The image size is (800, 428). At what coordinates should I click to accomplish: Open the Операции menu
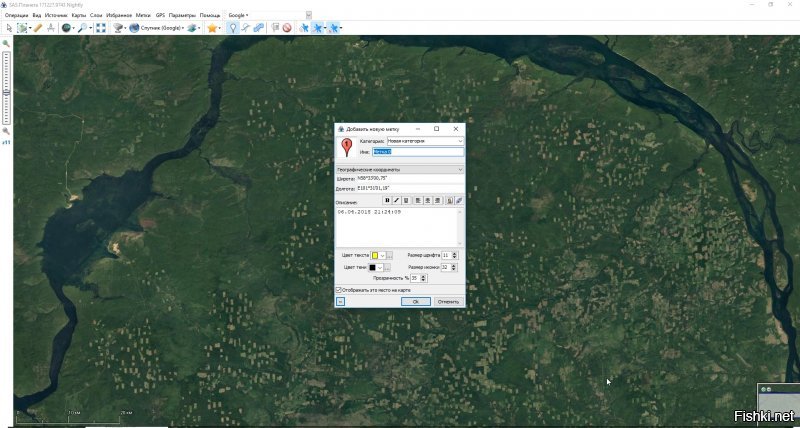pos(16,15)
